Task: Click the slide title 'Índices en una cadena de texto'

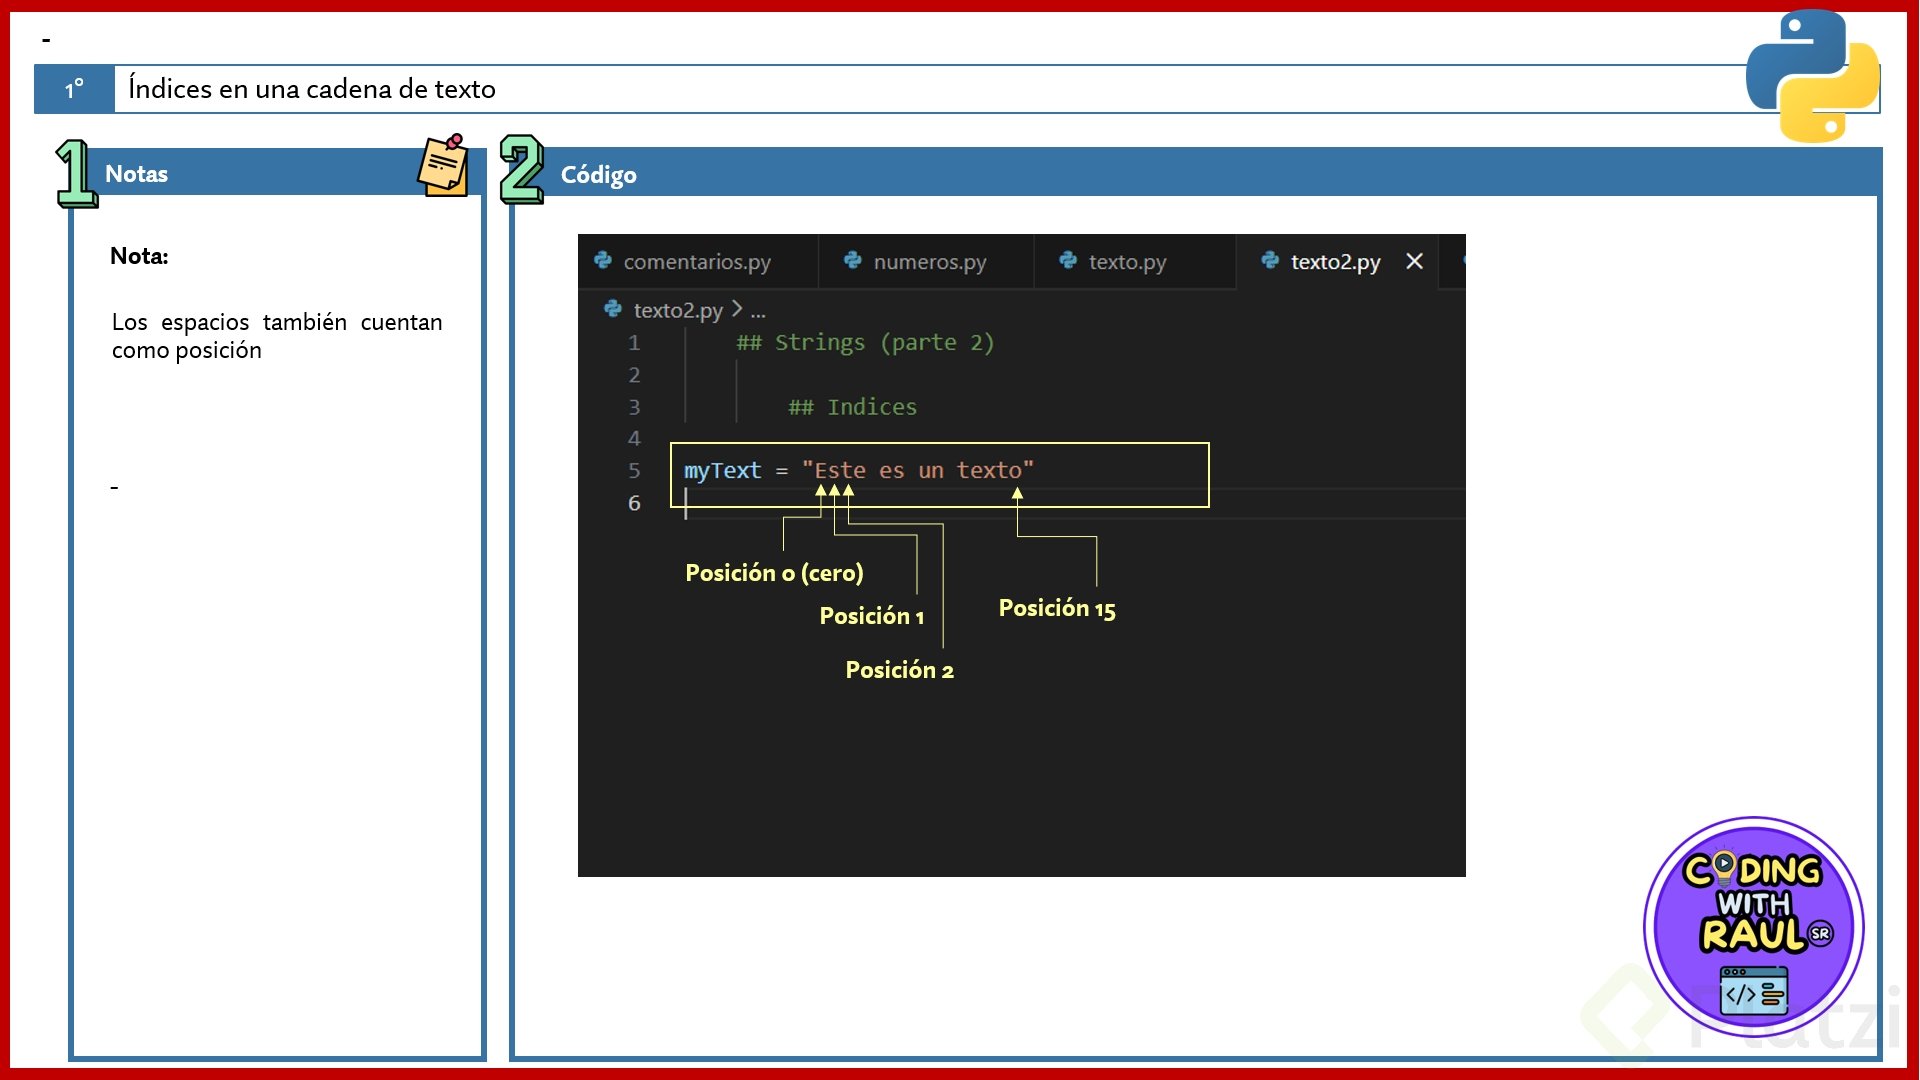Action: click(312, 89)
